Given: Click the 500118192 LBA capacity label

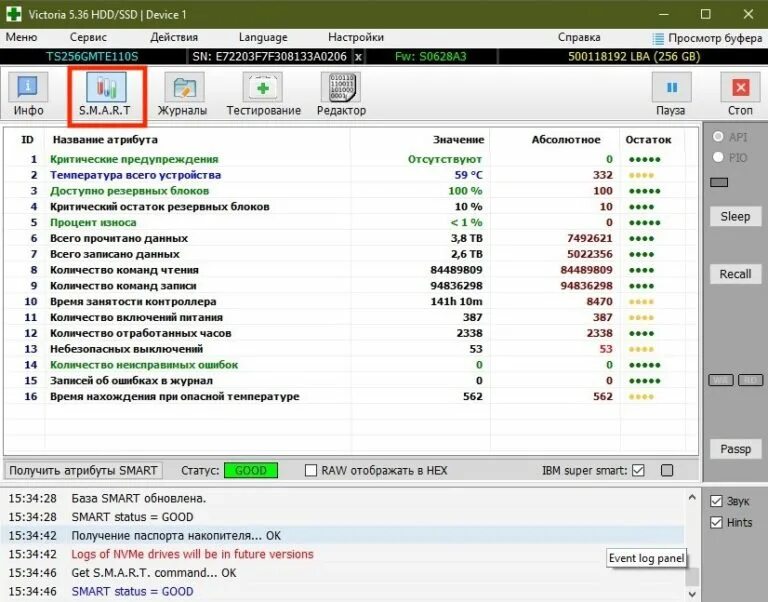Looking at the screenshot, I should click(634, 57).
